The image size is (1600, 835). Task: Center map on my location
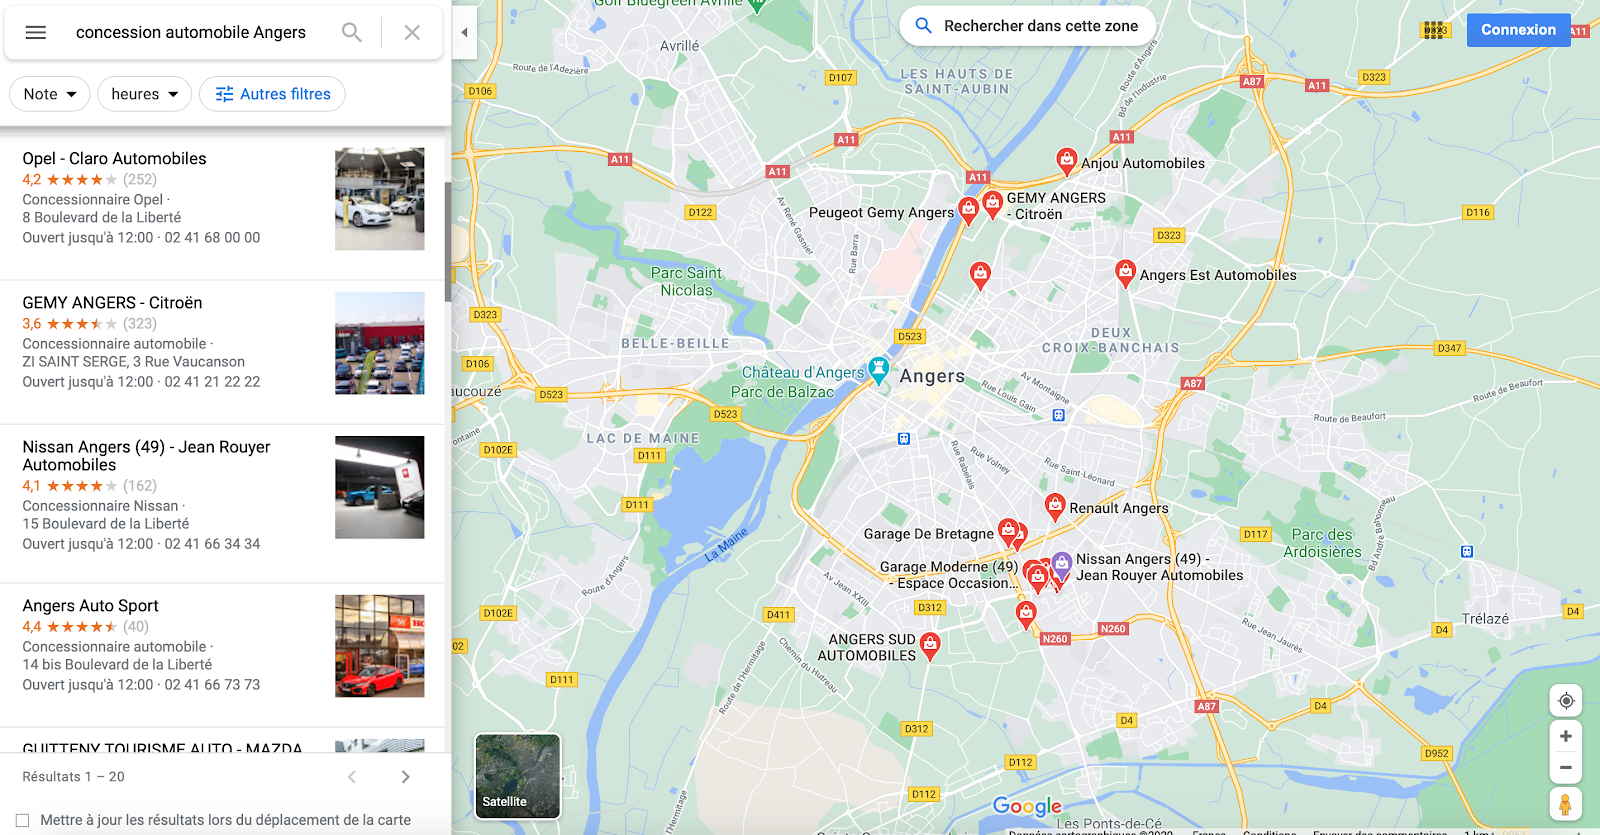(x=1566, y=701)
